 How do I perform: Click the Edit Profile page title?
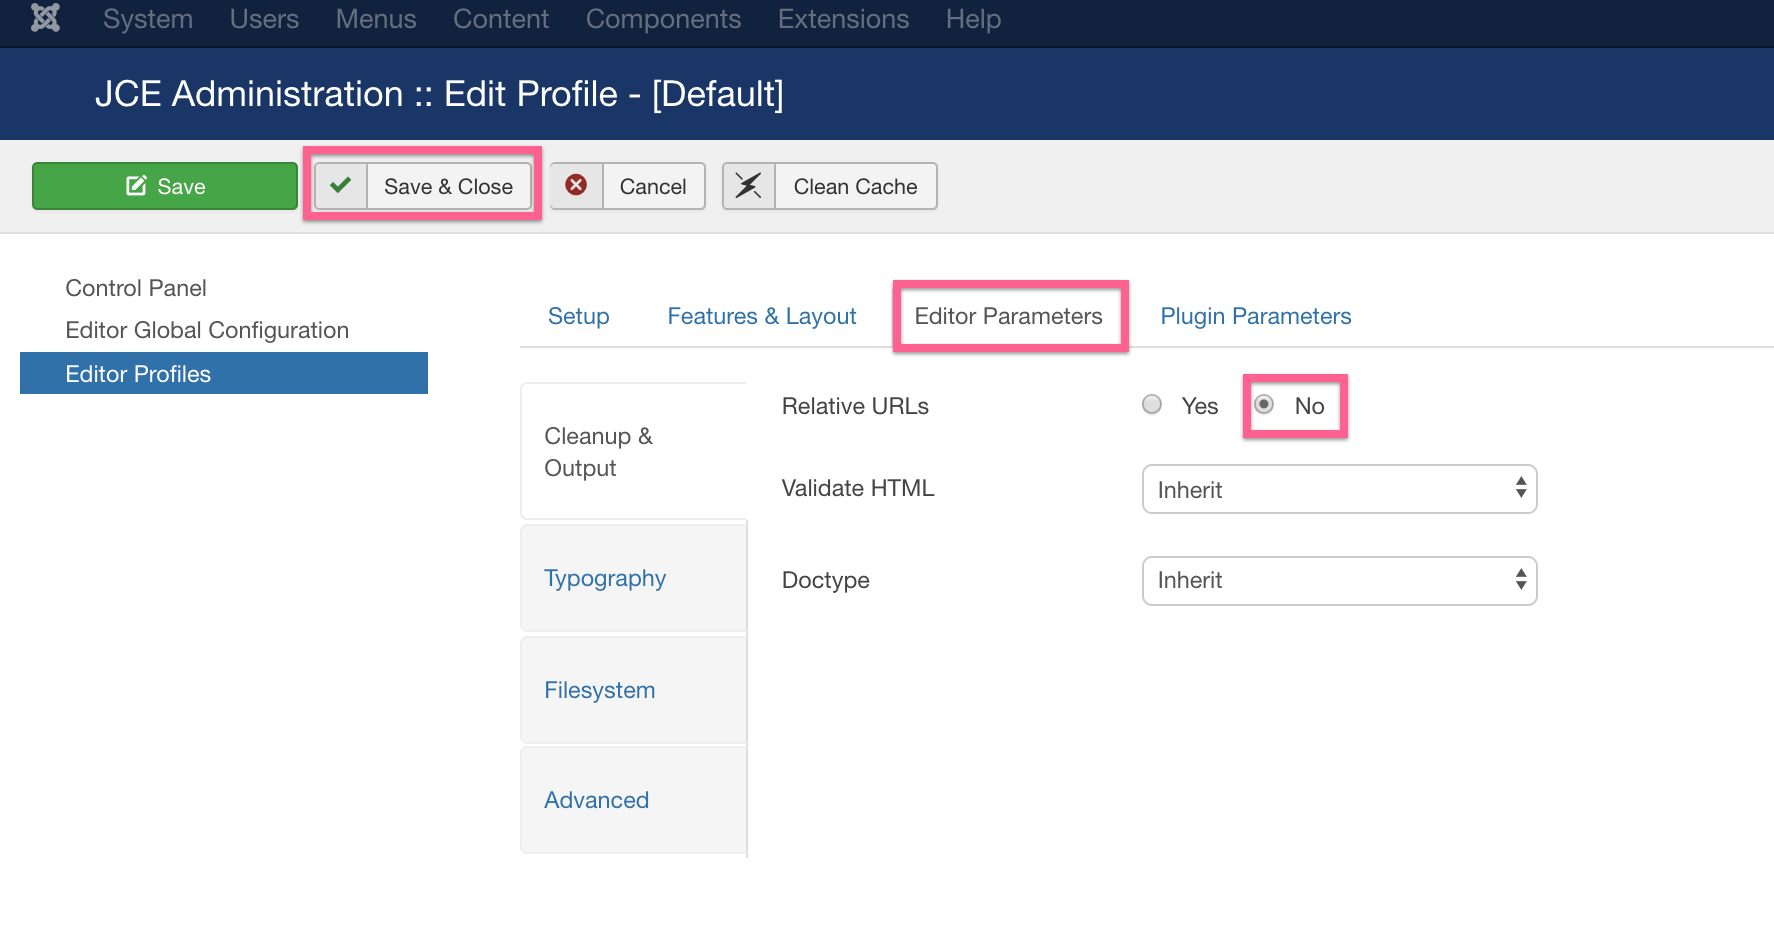pyautogui.click(x=439, y=94)
